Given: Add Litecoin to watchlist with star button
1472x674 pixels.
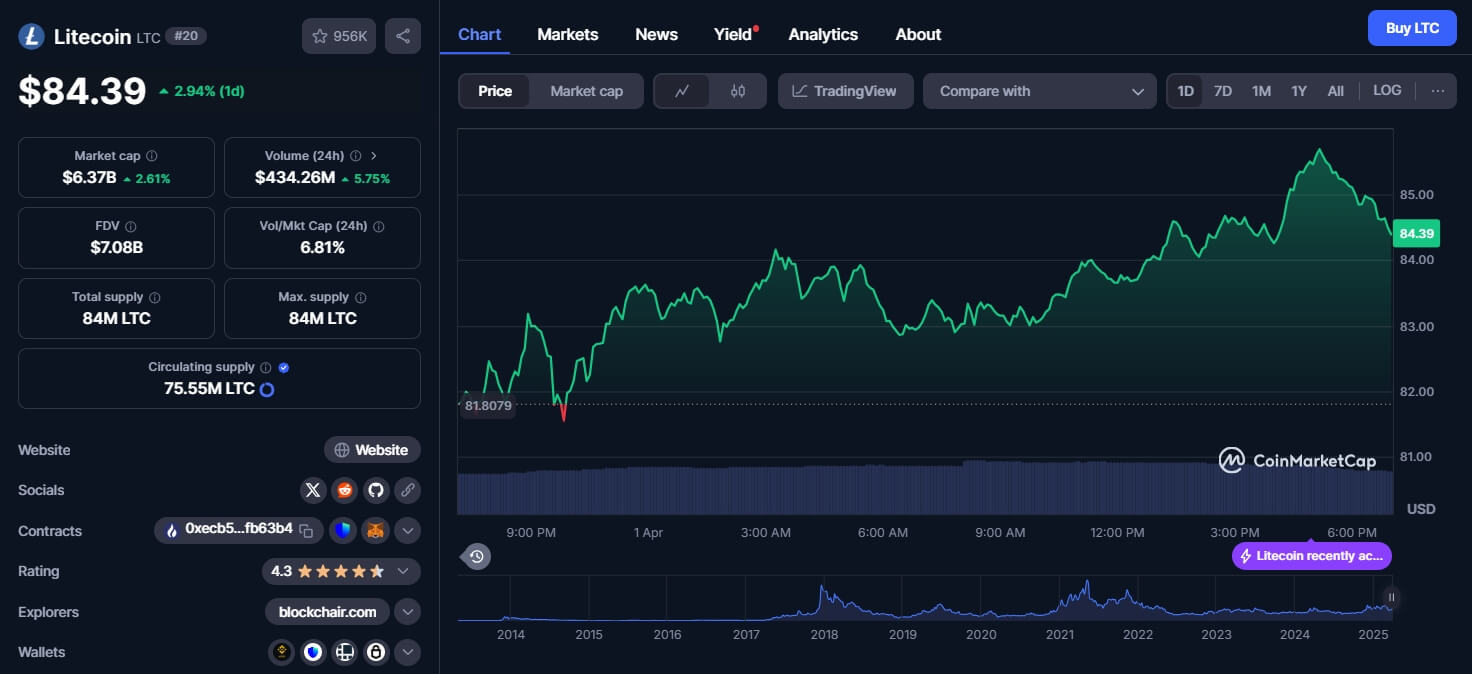Looking at the screenshot, I should tap(339, 36).
